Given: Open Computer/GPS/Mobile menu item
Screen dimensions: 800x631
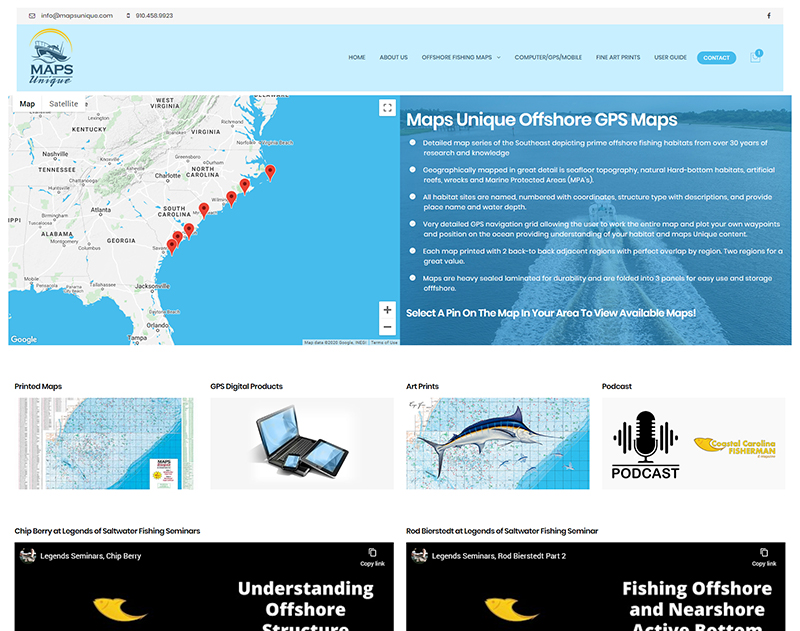Looking at the screenshot, I should (548, 58).
